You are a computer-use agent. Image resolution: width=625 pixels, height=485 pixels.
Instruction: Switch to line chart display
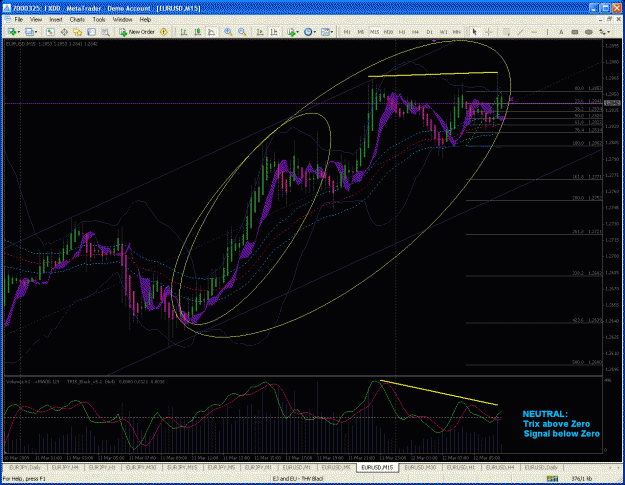(211, 32)
